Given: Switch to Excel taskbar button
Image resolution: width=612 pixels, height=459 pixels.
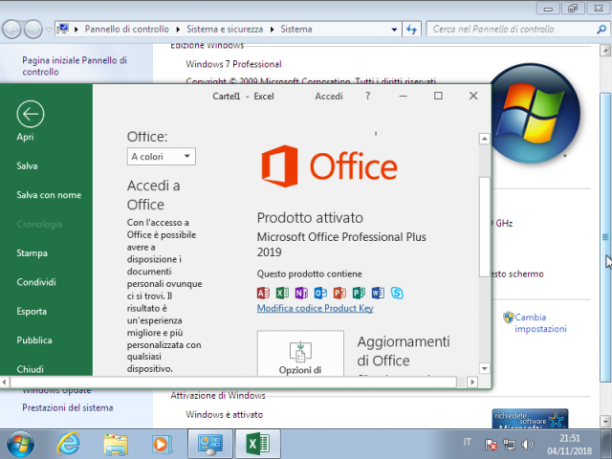Looking at the screenshot, I should point(258,444).
